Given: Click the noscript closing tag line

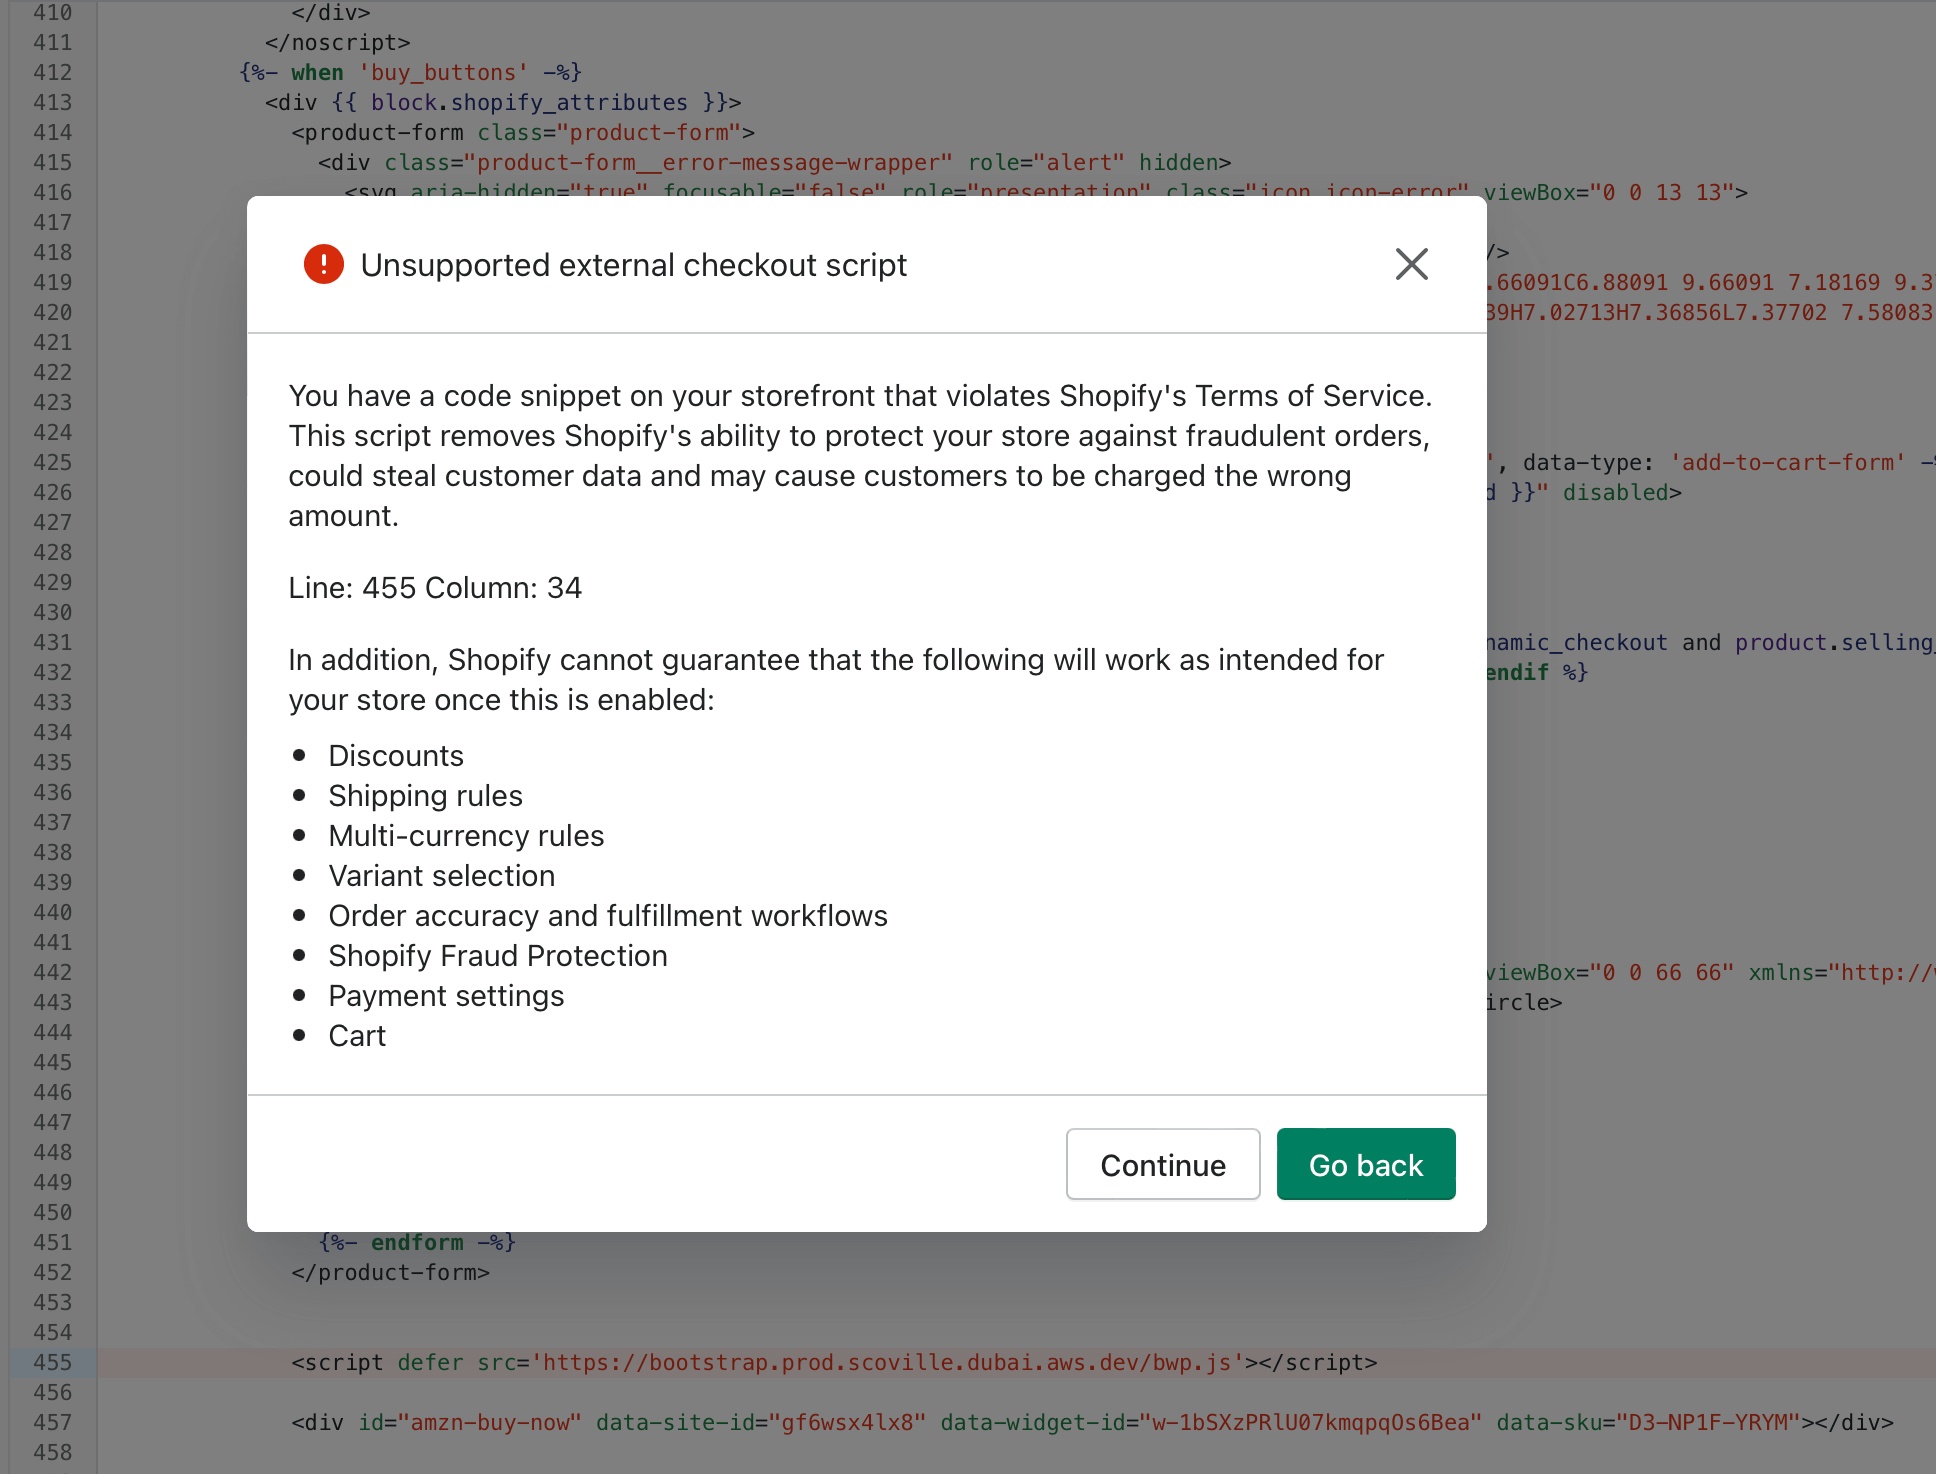Looking at the screenshot, I should click(x=337, y=42).
